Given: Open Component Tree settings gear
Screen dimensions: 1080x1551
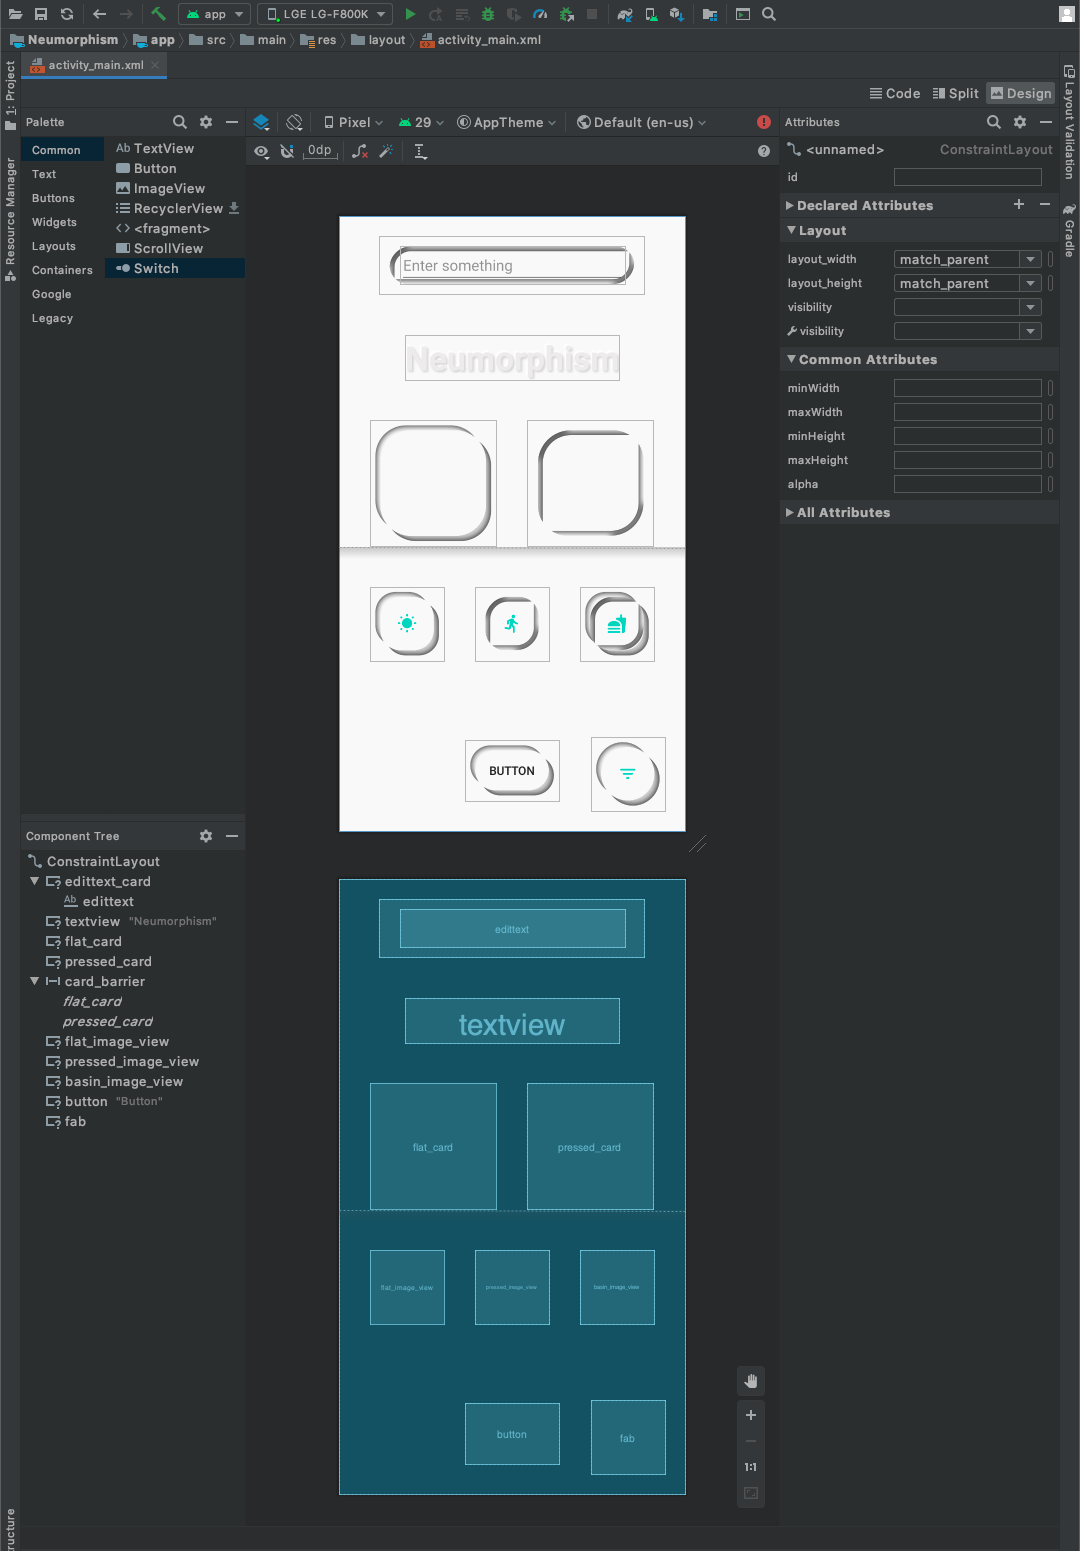Looking at the screenshot, I should coord(206,836).
